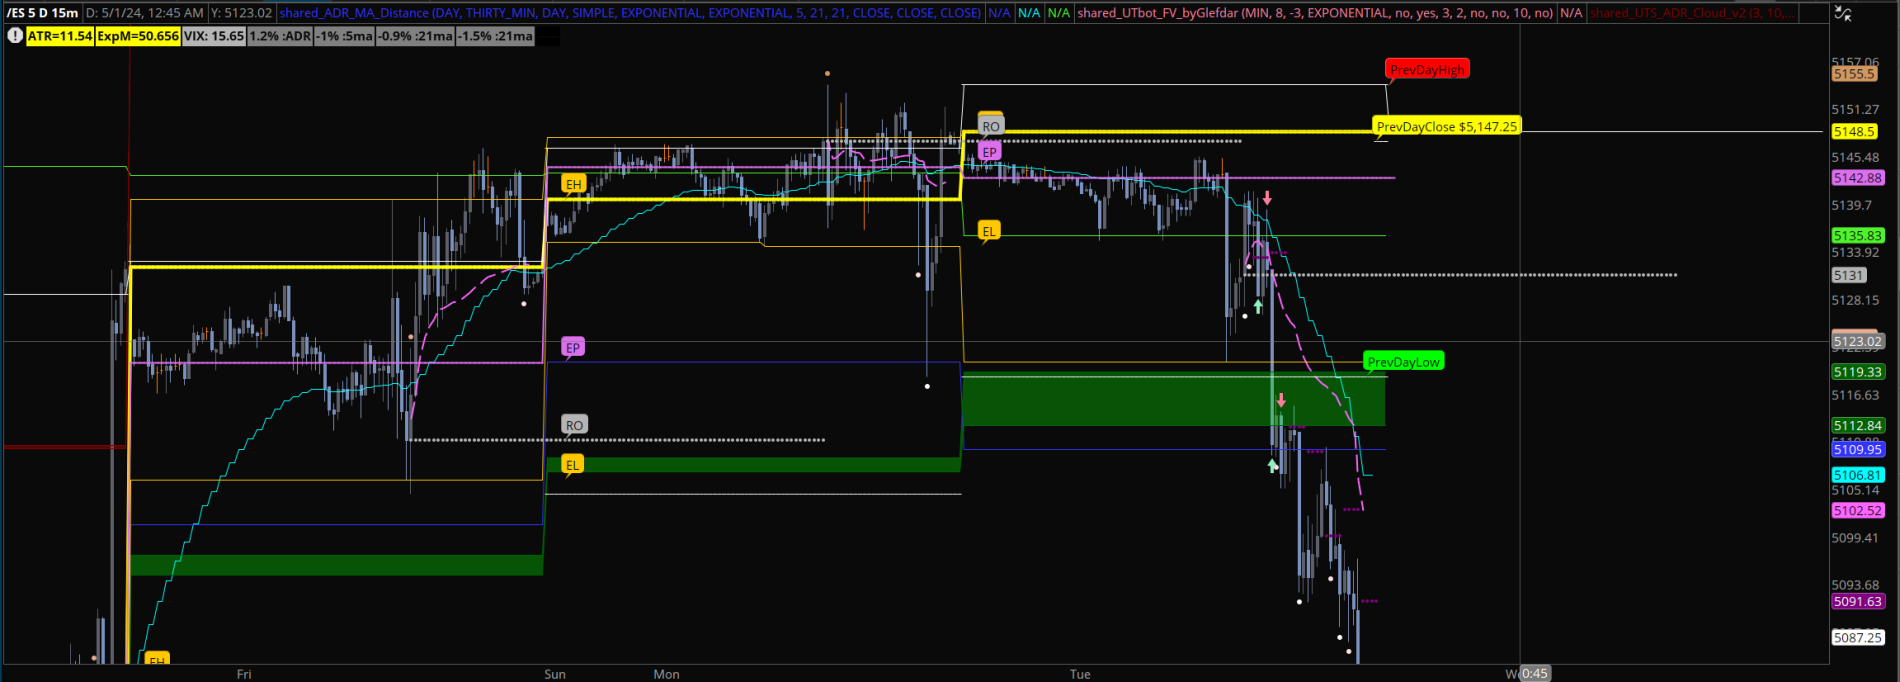Click the dark green 5112.84 axis tag
The width and height of the screenshot is (1900, 682).
tap(1858, 426)
